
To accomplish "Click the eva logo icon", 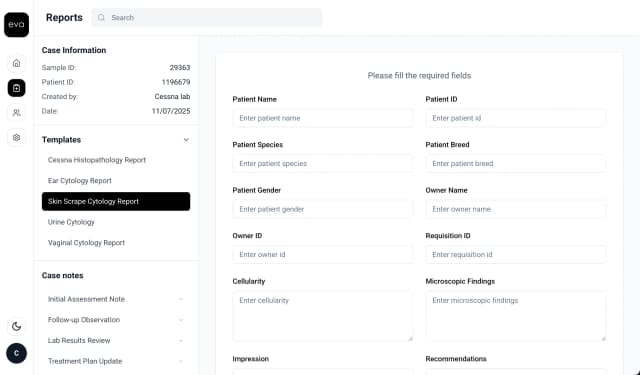I will pyautogui.click(x=16, y=24).
